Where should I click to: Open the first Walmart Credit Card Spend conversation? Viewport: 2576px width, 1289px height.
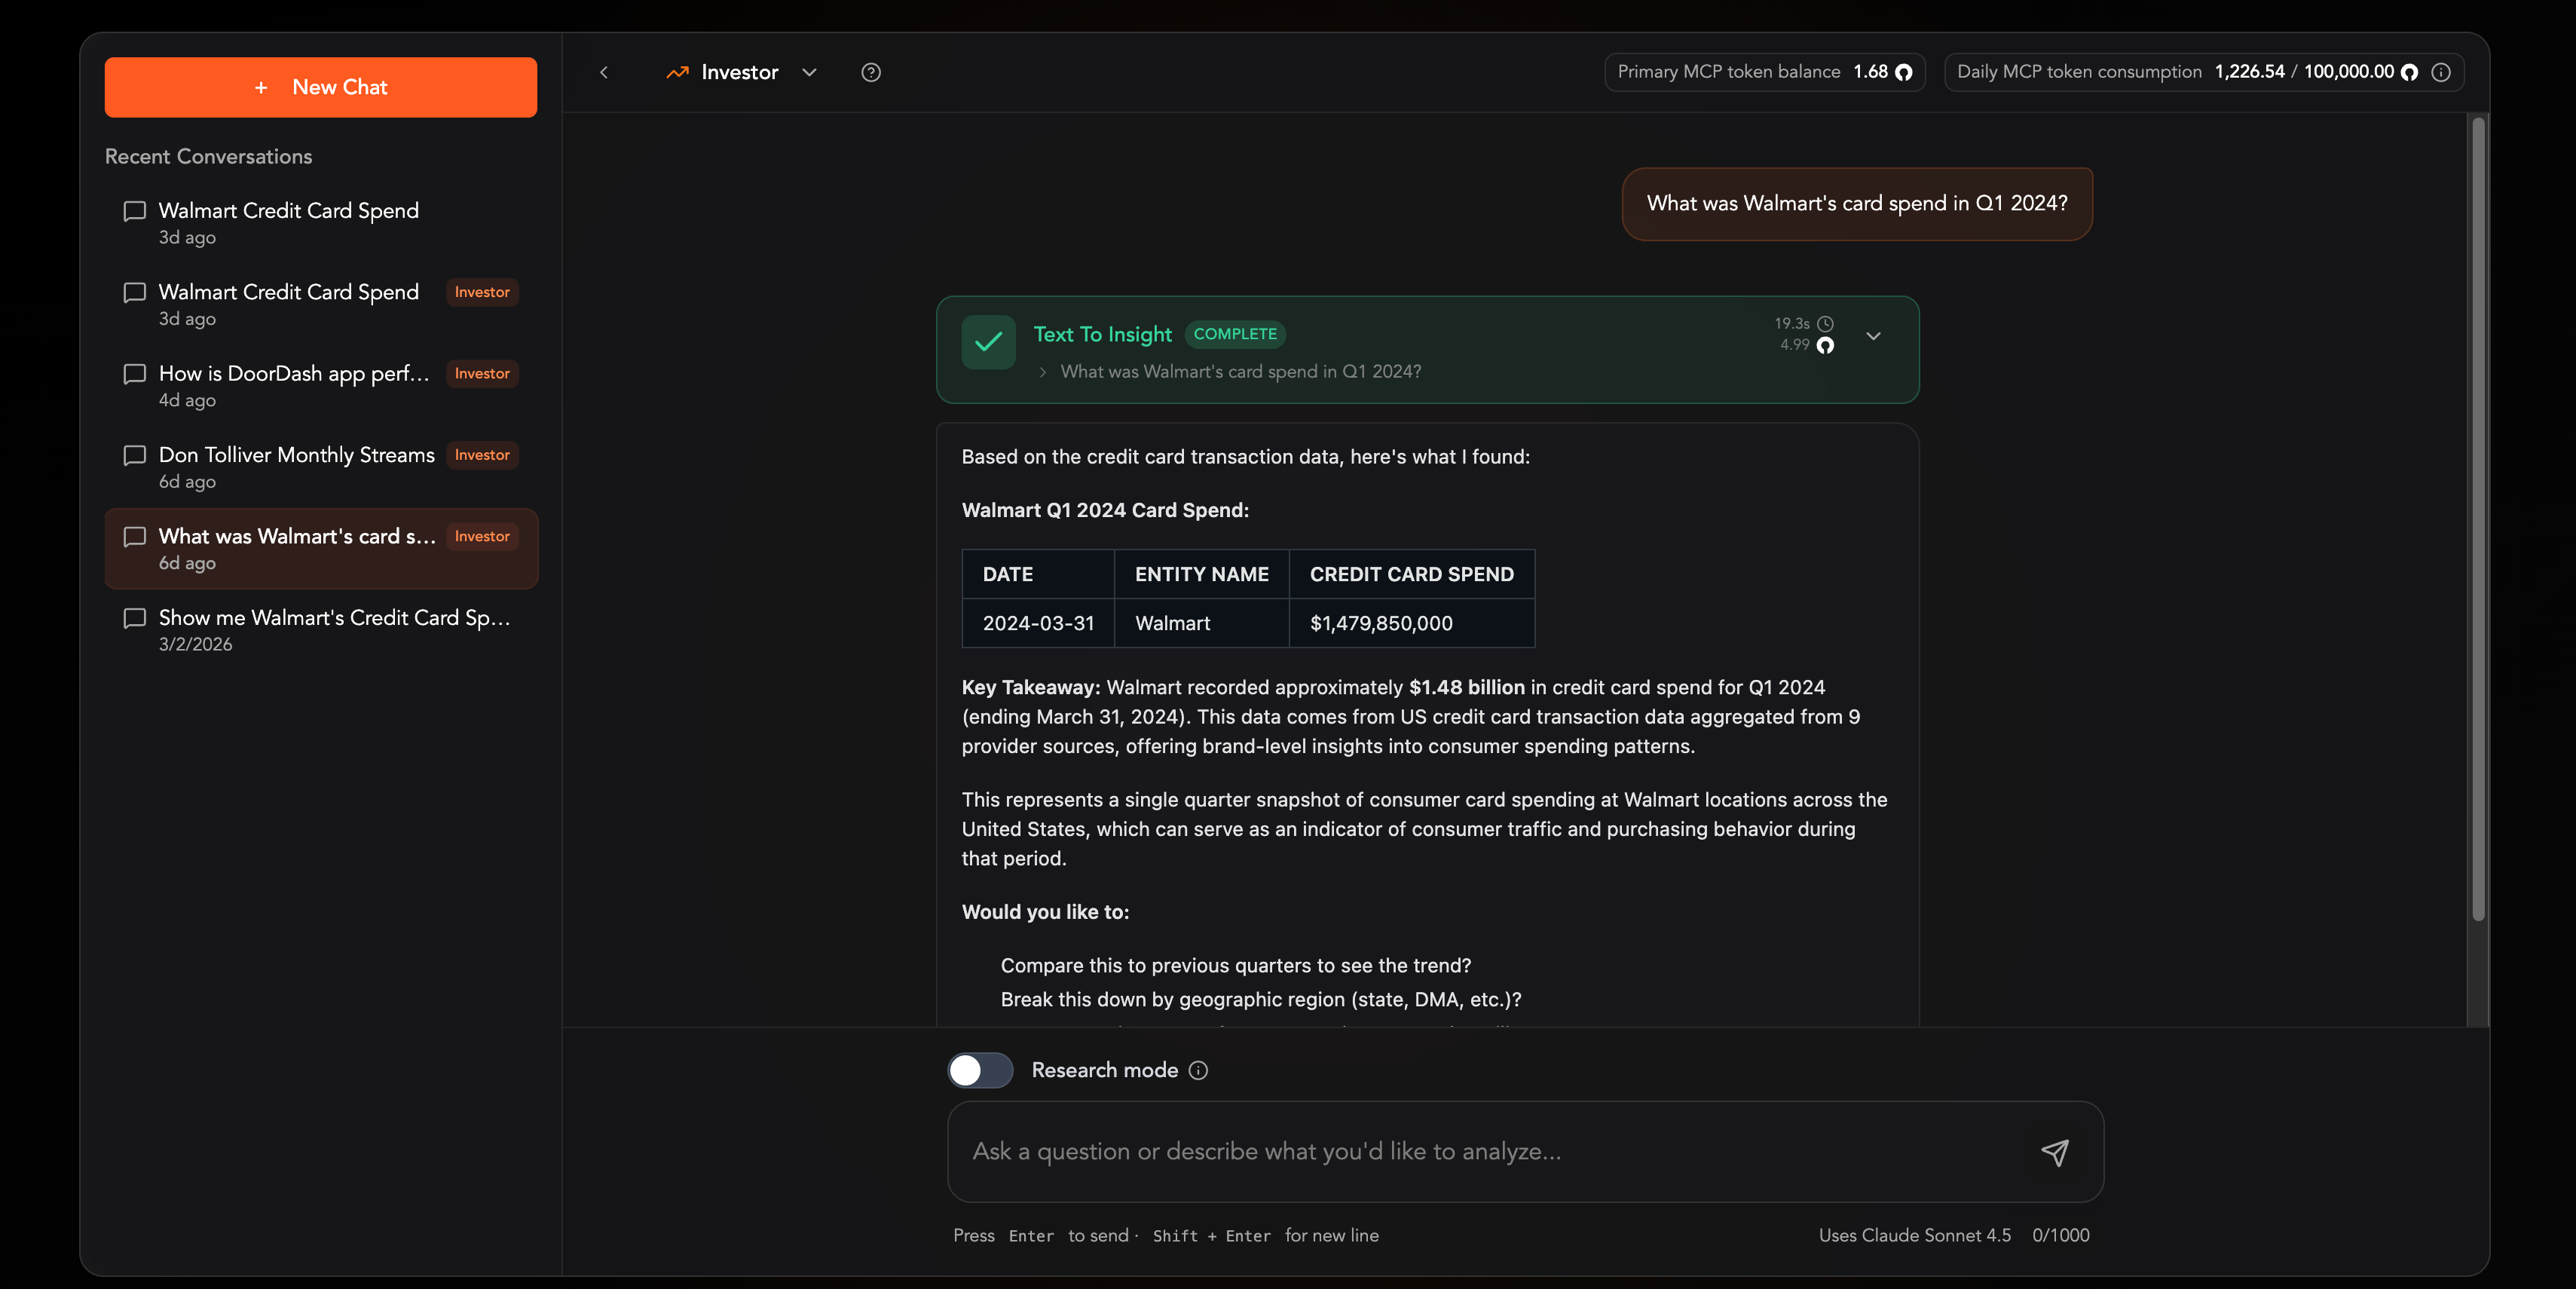tap(288, 211)
